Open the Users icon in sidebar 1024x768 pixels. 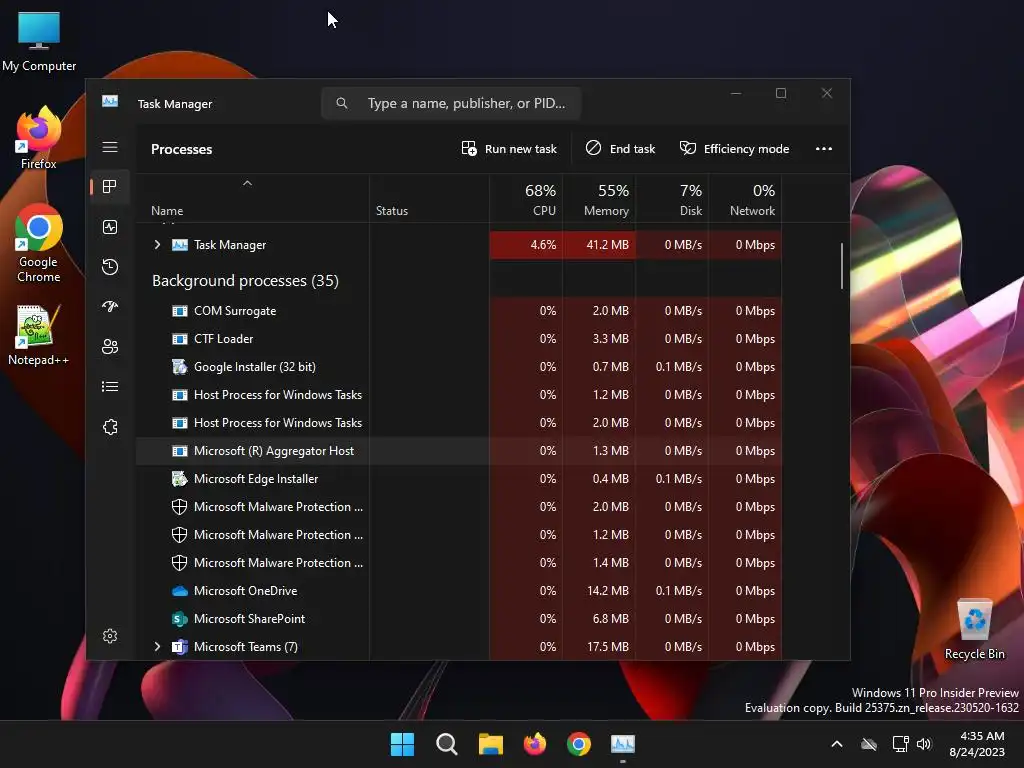coord(110,347)
